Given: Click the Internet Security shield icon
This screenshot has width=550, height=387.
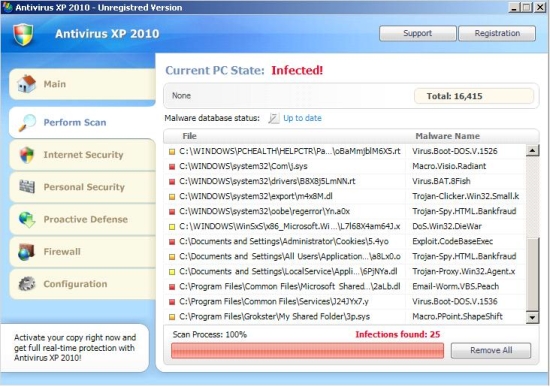Looking at the screenshot, I should (27, 155).
